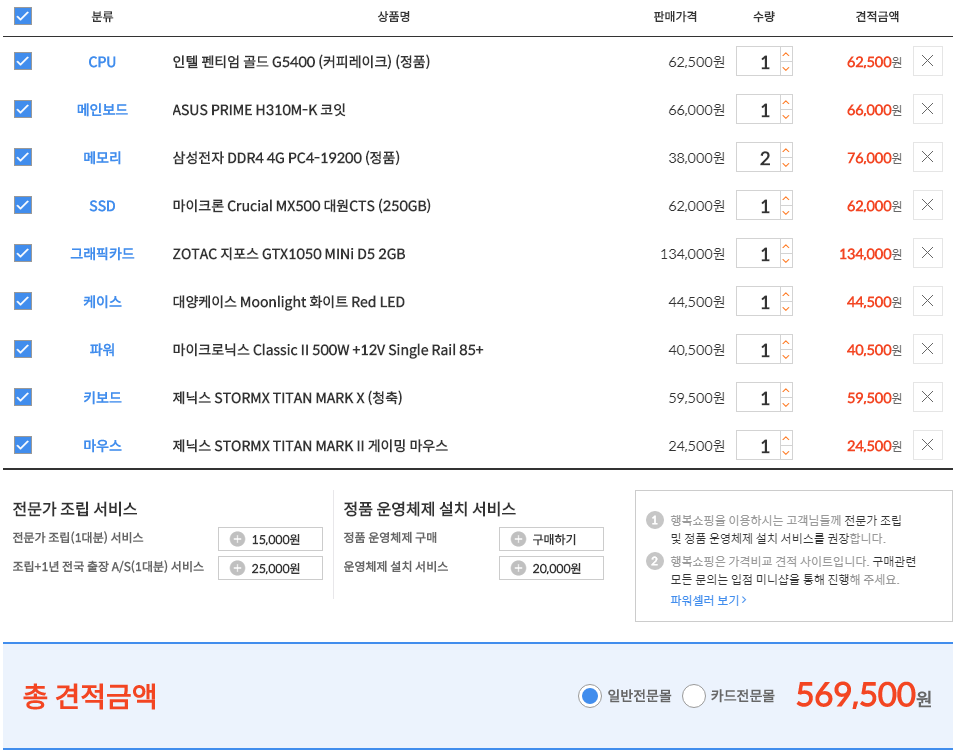Increase 케이스 quantity using up arrow
The width and height of the screenshot is (957, 750).
pos(786,294)
